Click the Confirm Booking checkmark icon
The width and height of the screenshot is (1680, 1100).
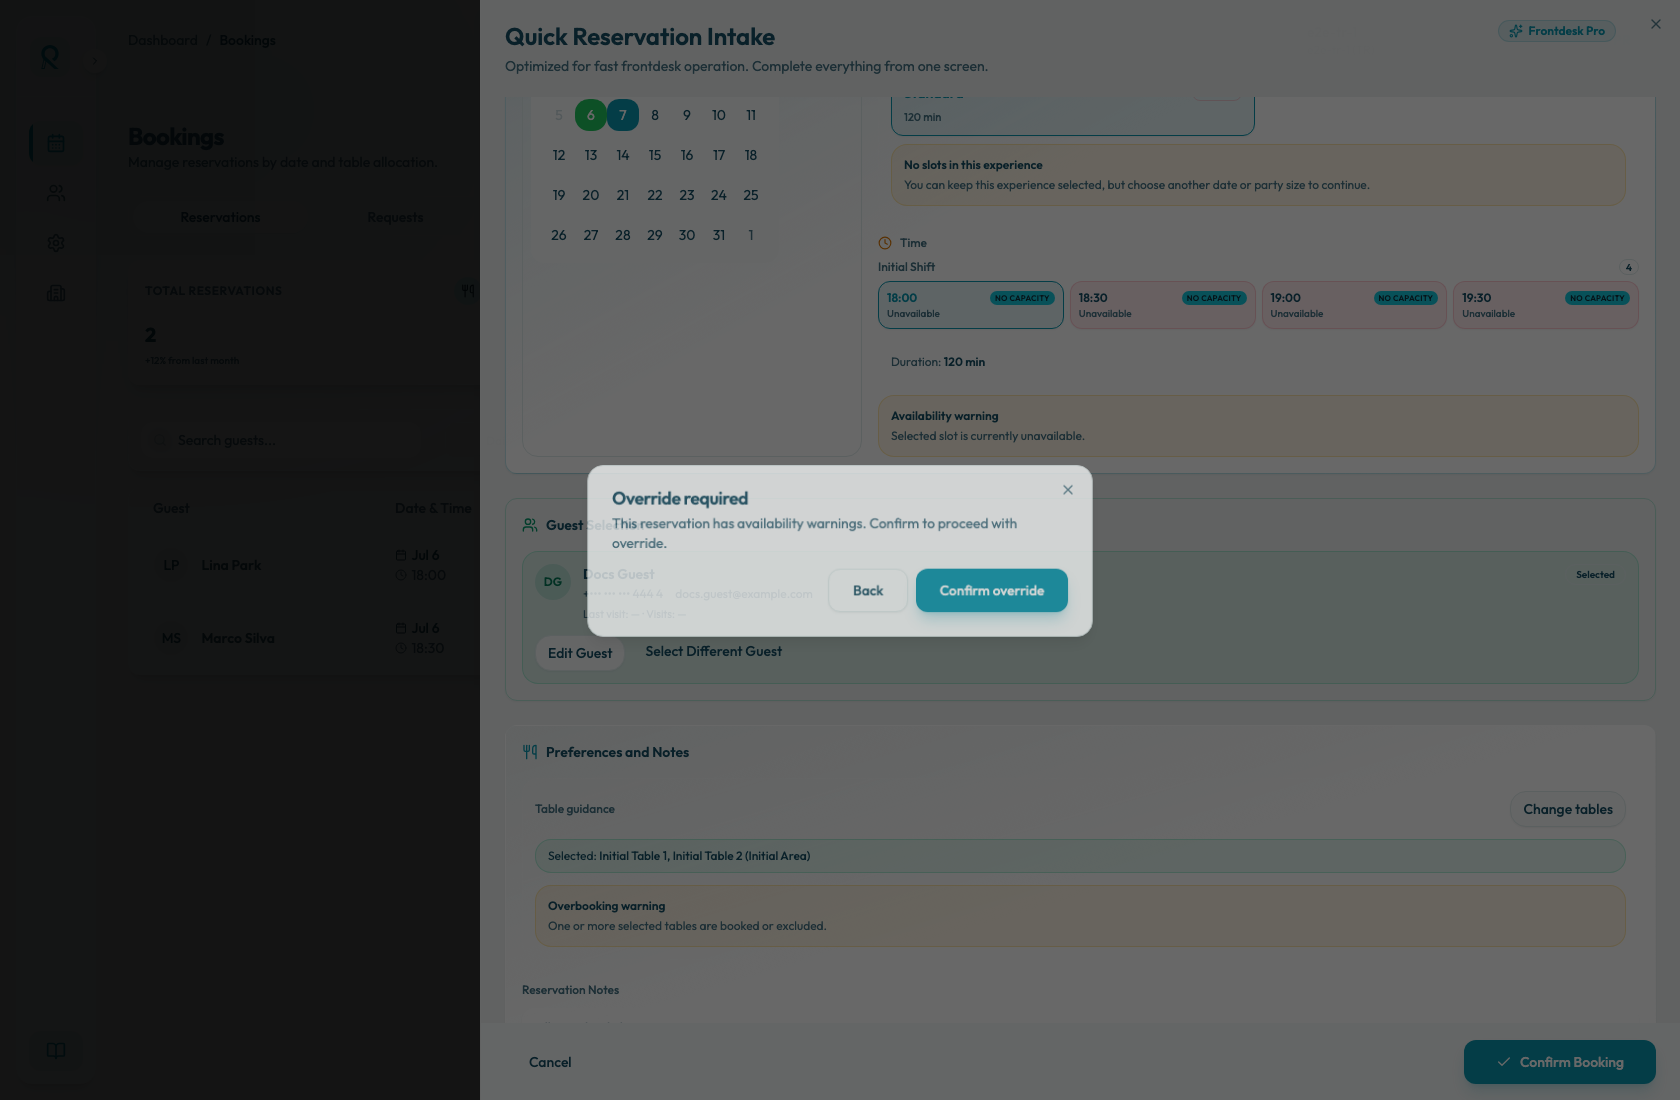pos(1503,1062)
